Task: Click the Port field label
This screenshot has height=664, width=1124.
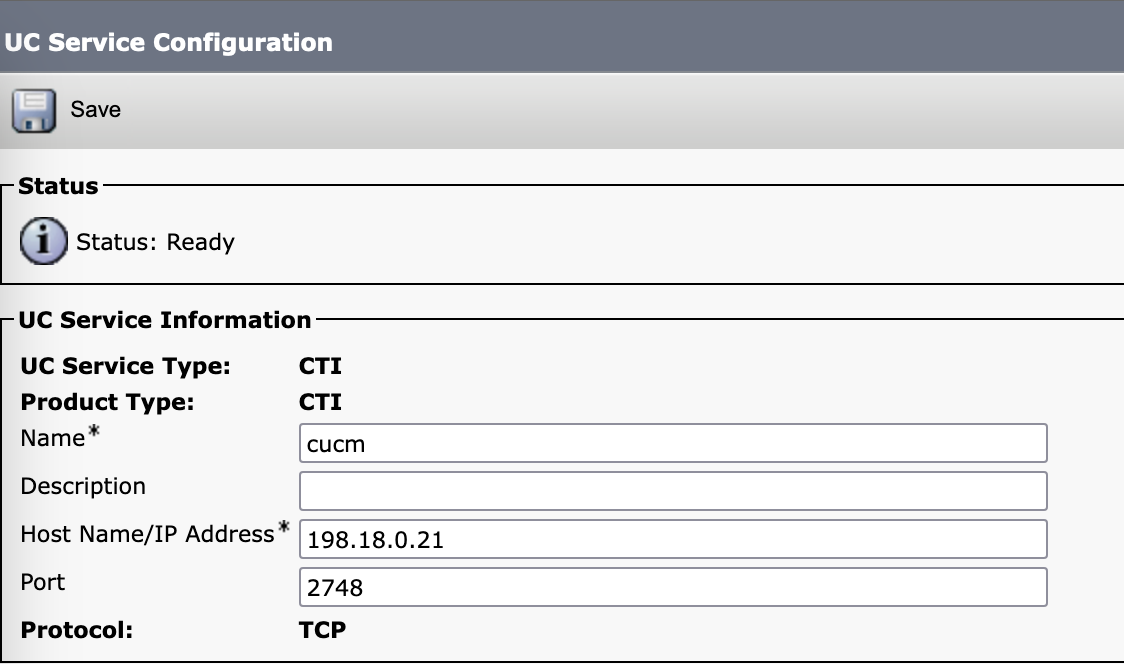Action: coord(43,582)
